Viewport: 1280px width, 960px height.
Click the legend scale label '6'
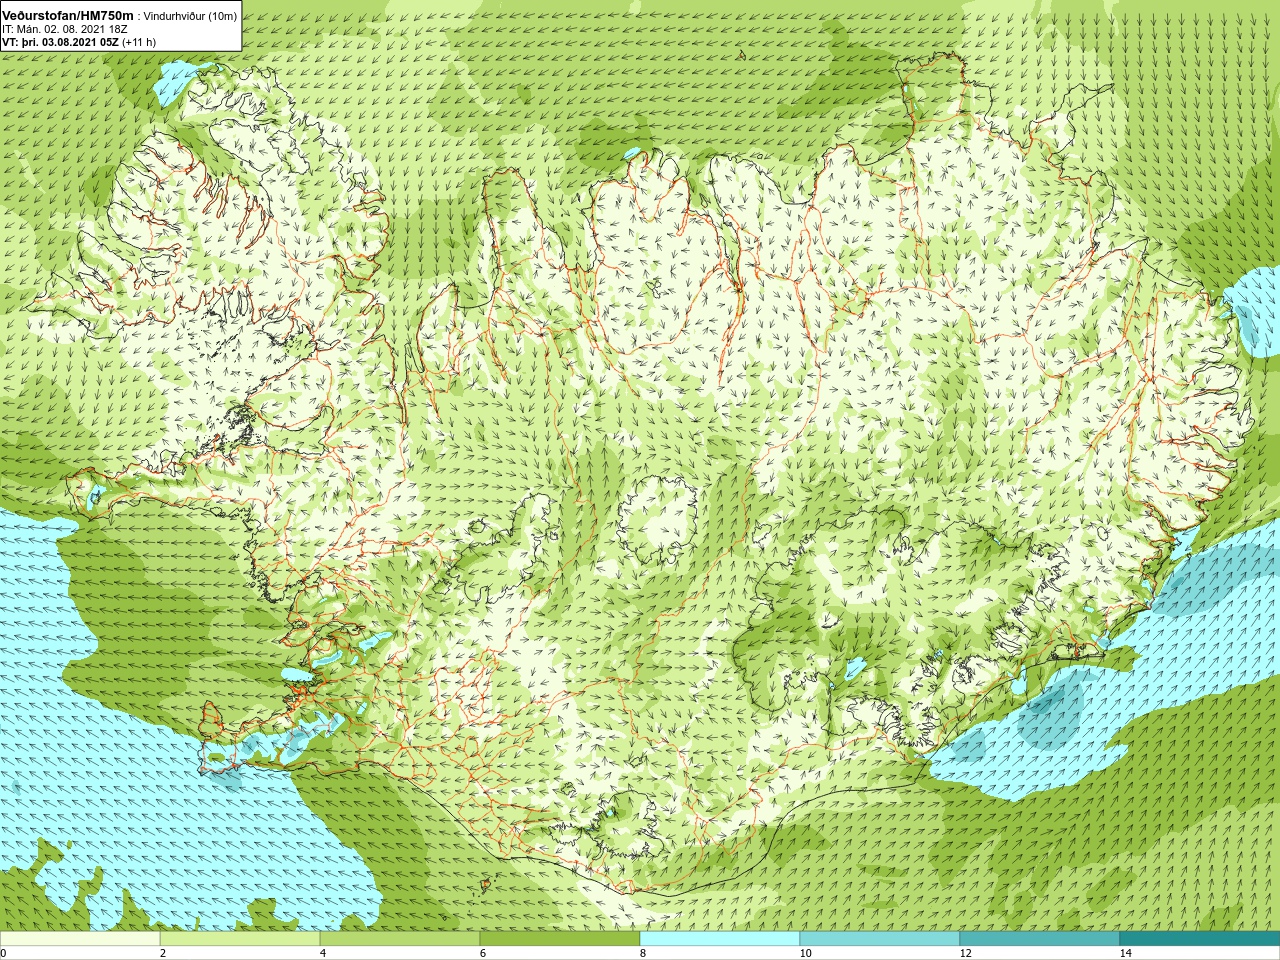point(482,953)
